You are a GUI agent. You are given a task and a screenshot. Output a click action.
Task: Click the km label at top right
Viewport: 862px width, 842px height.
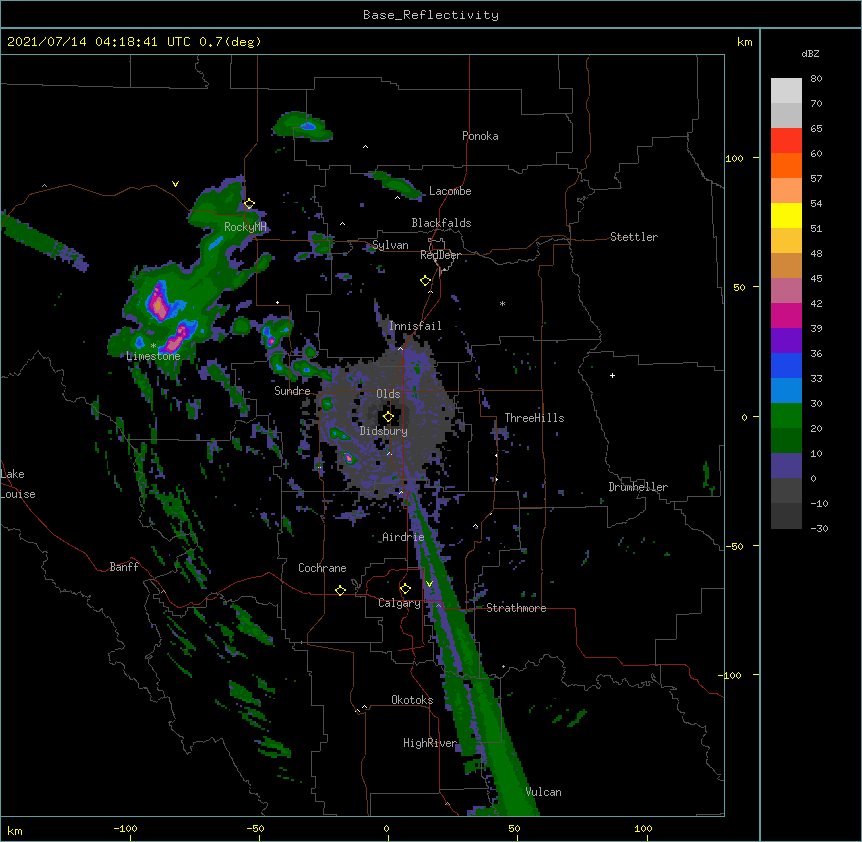tap(744, 42)
